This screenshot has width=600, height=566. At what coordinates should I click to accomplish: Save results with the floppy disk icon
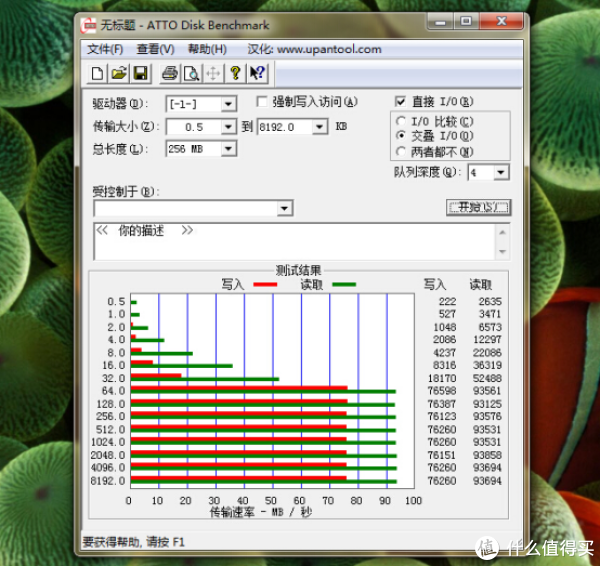140,73
